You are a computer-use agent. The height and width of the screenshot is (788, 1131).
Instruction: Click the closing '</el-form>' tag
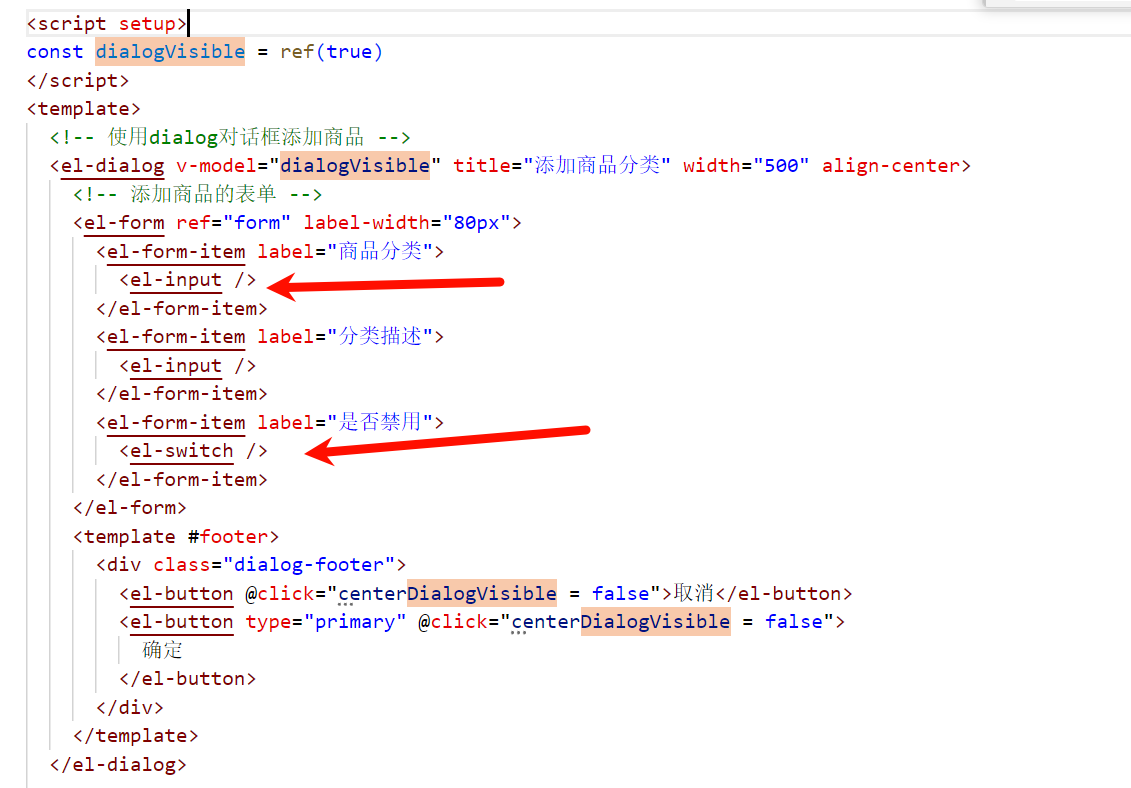pos(130,508)
